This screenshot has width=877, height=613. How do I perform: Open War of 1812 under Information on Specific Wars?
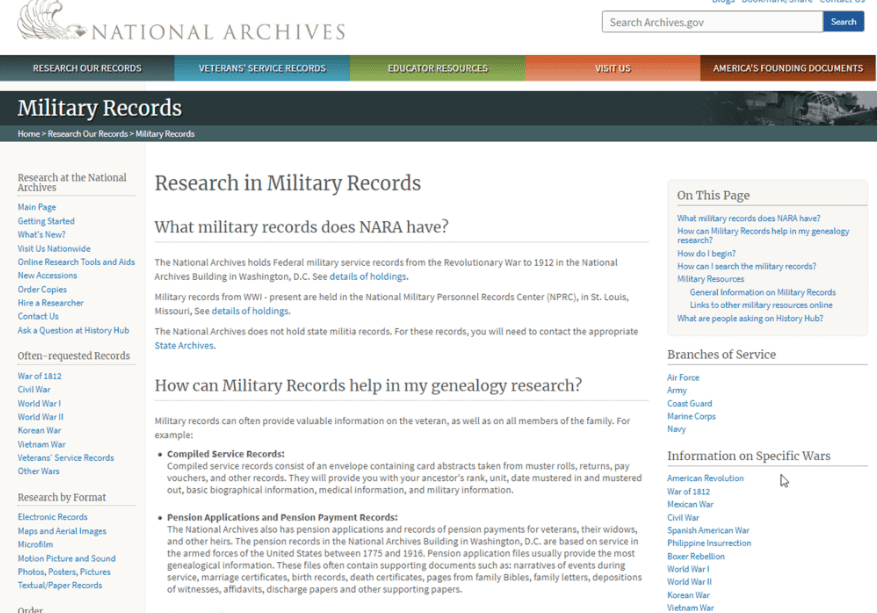tap(689, 492)
